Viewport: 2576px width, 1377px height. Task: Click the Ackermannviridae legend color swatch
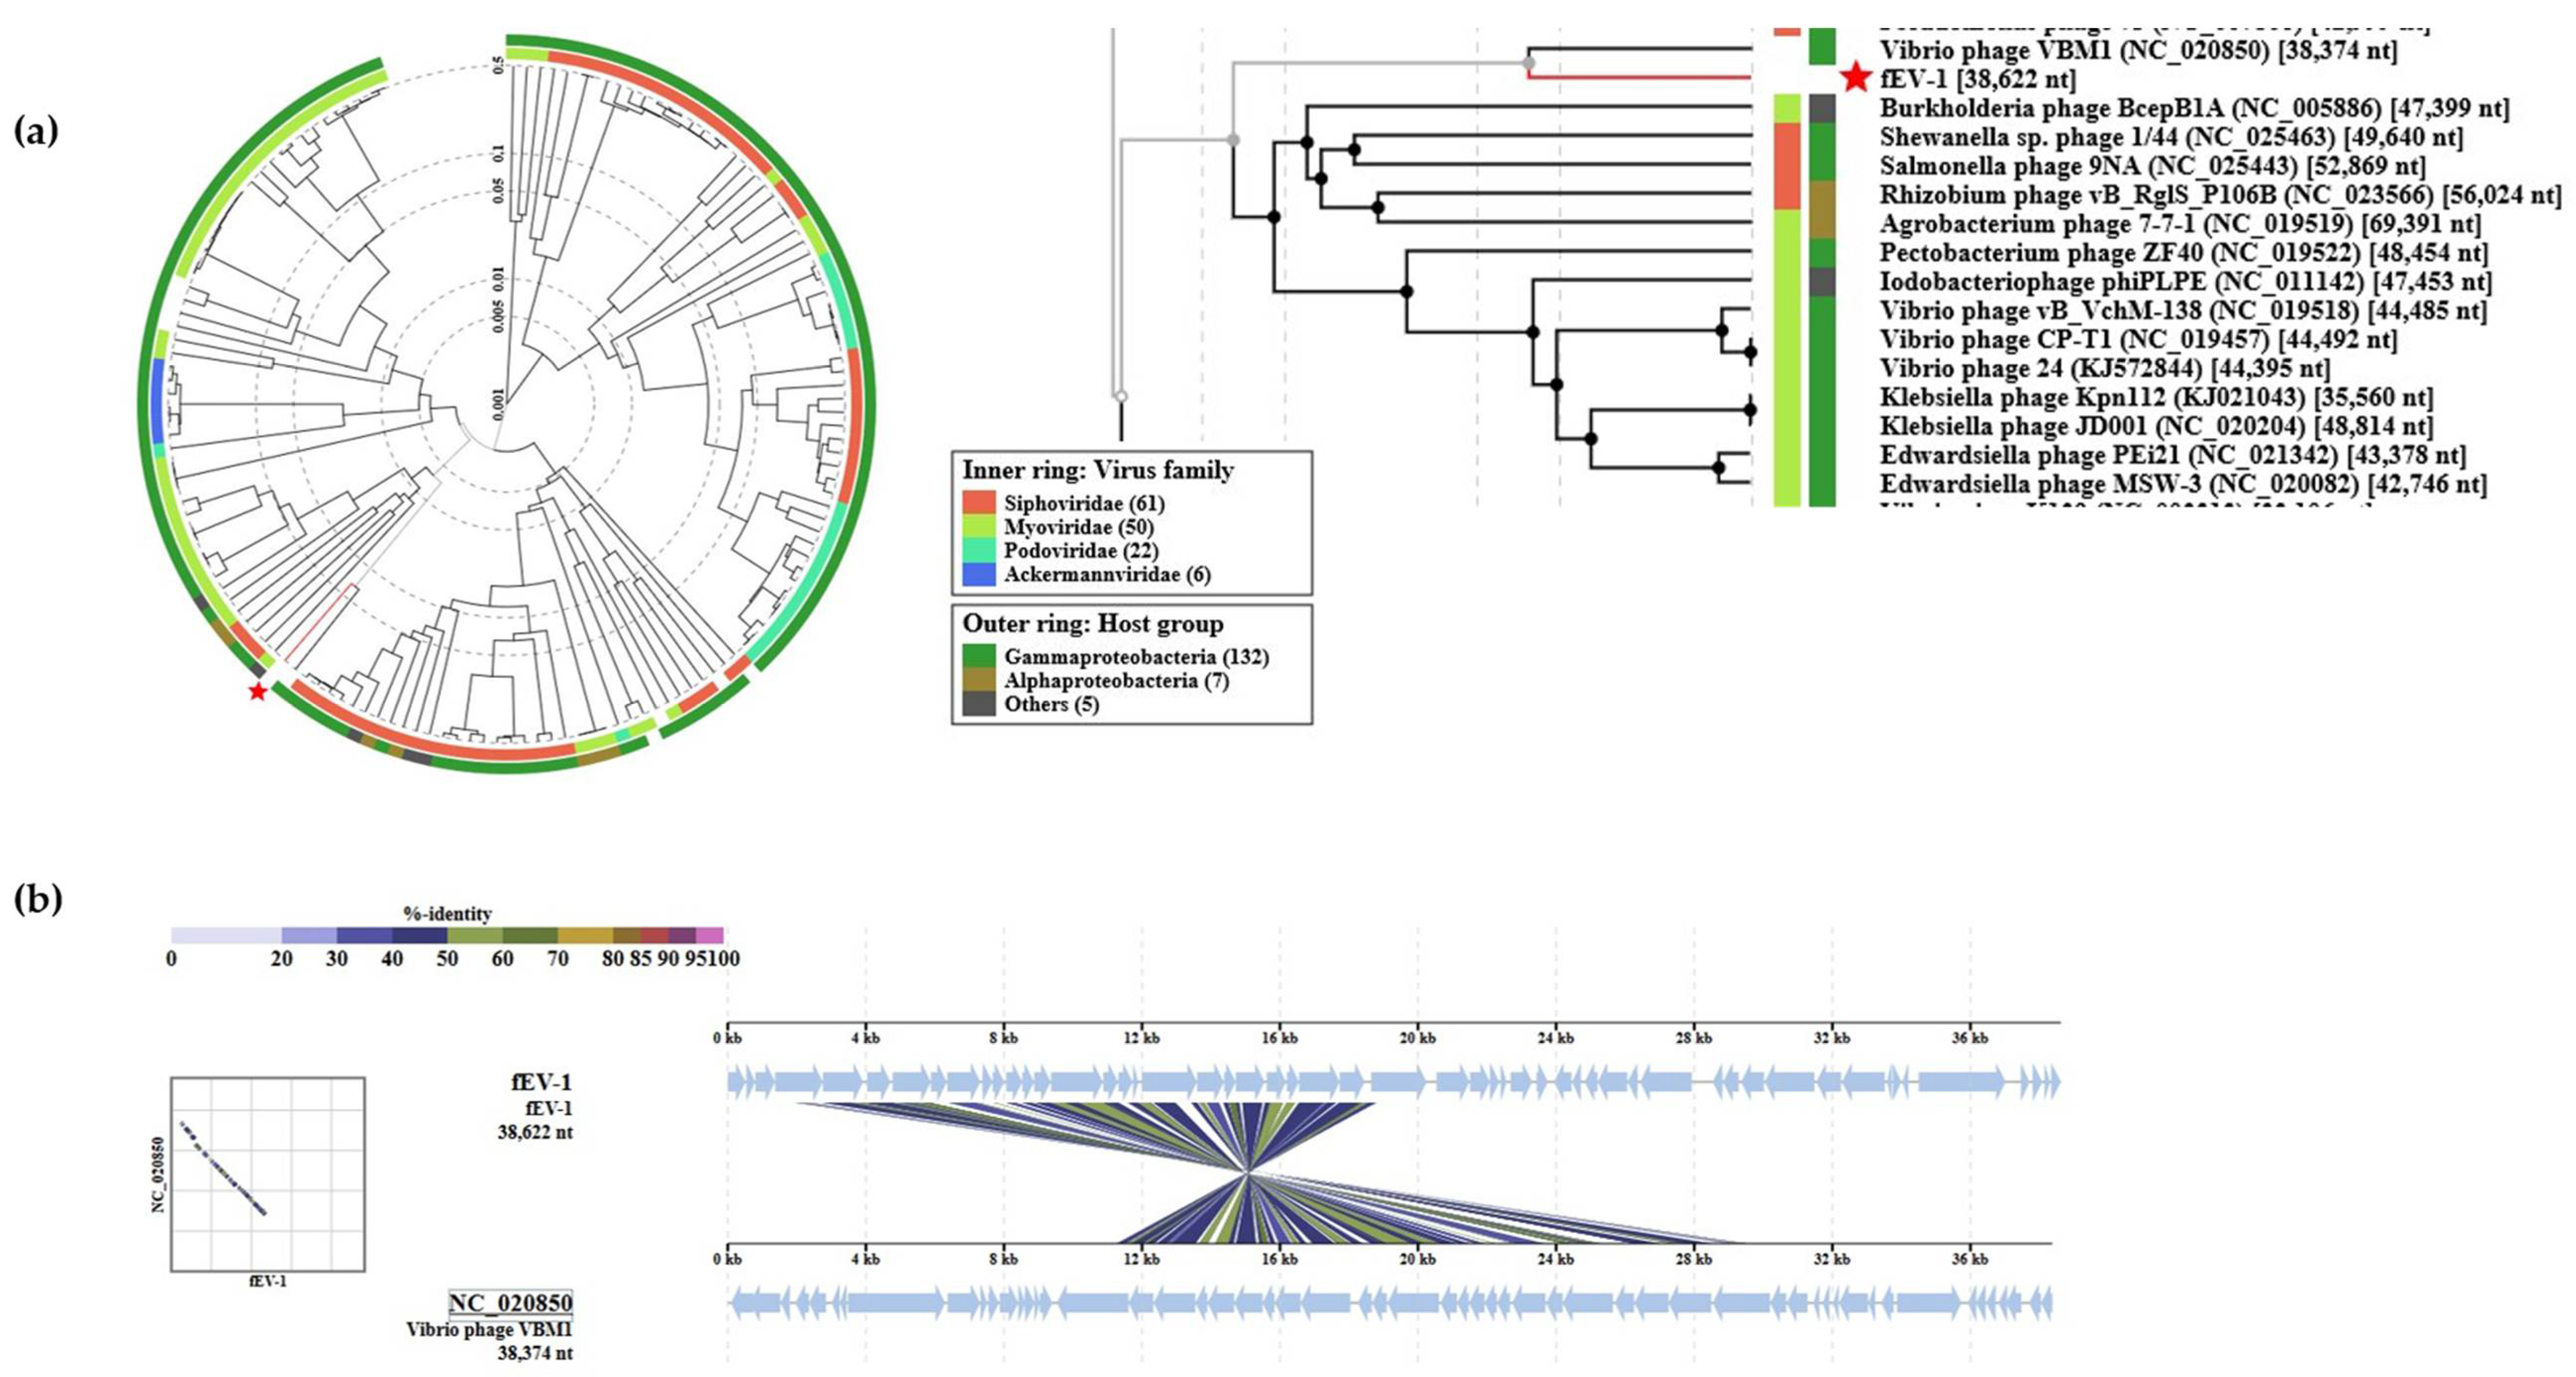[x=979, y=575]
